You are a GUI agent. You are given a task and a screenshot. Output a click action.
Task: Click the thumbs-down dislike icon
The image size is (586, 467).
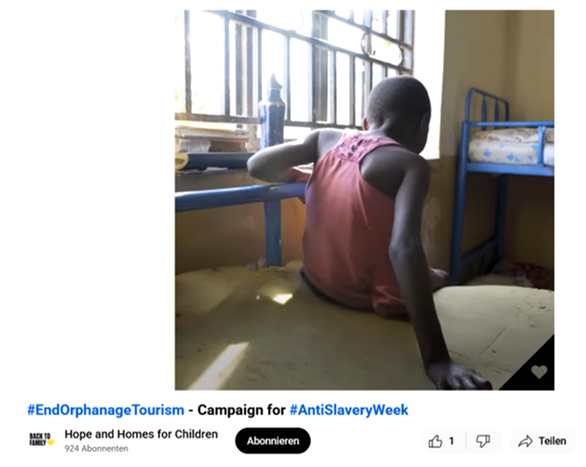(x=483, y=441)
